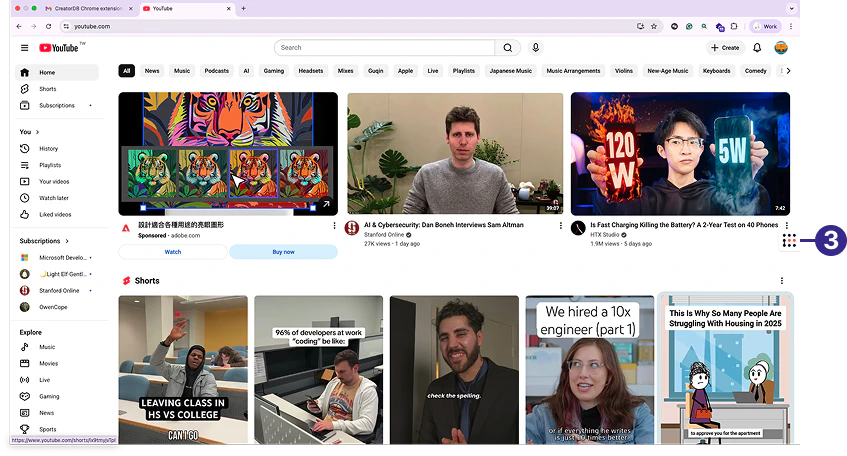Open the hamburger guide menu
847x456 pixels.
24,48
